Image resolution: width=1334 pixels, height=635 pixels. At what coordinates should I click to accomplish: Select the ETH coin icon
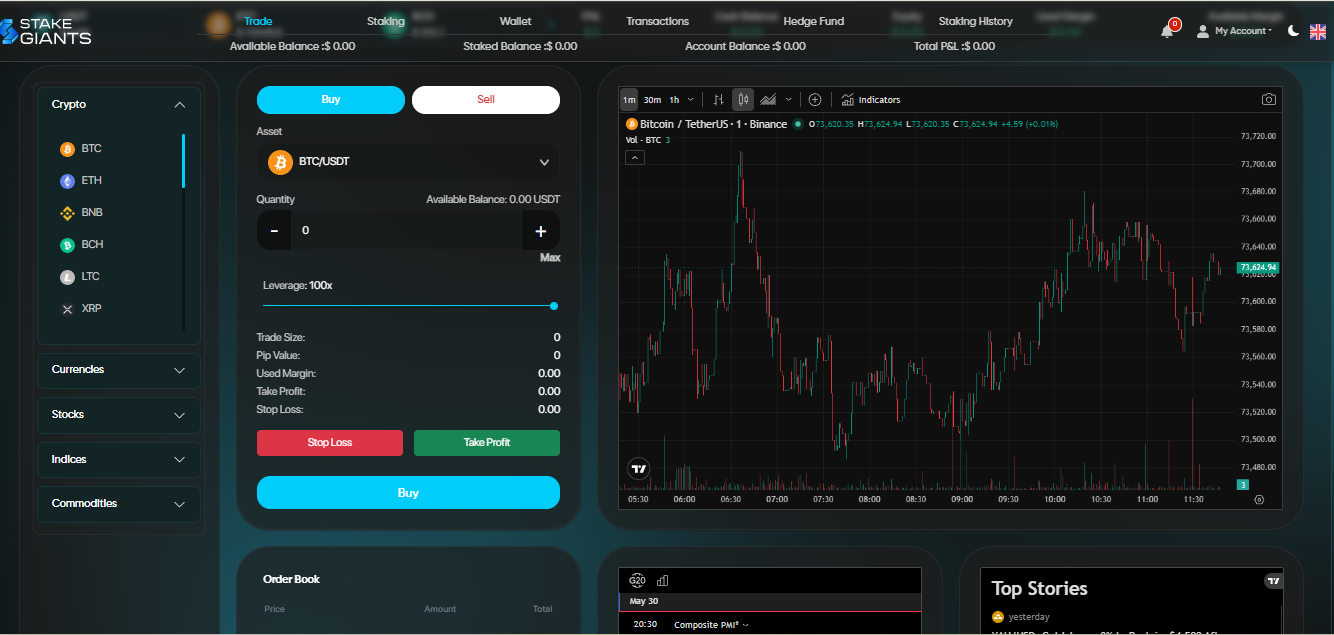[x=68, y=181]
